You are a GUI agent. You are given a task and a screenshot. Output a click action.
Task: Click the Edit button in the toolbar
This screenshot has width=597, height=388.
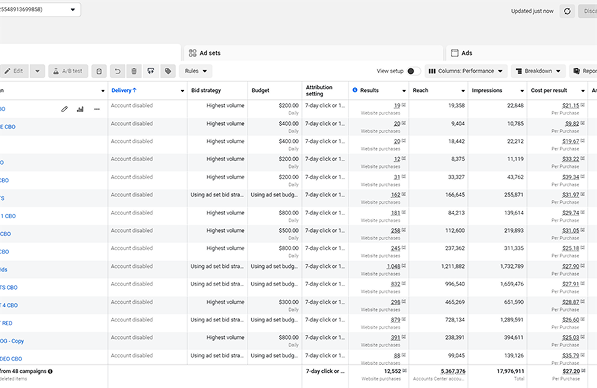[14, 71]
